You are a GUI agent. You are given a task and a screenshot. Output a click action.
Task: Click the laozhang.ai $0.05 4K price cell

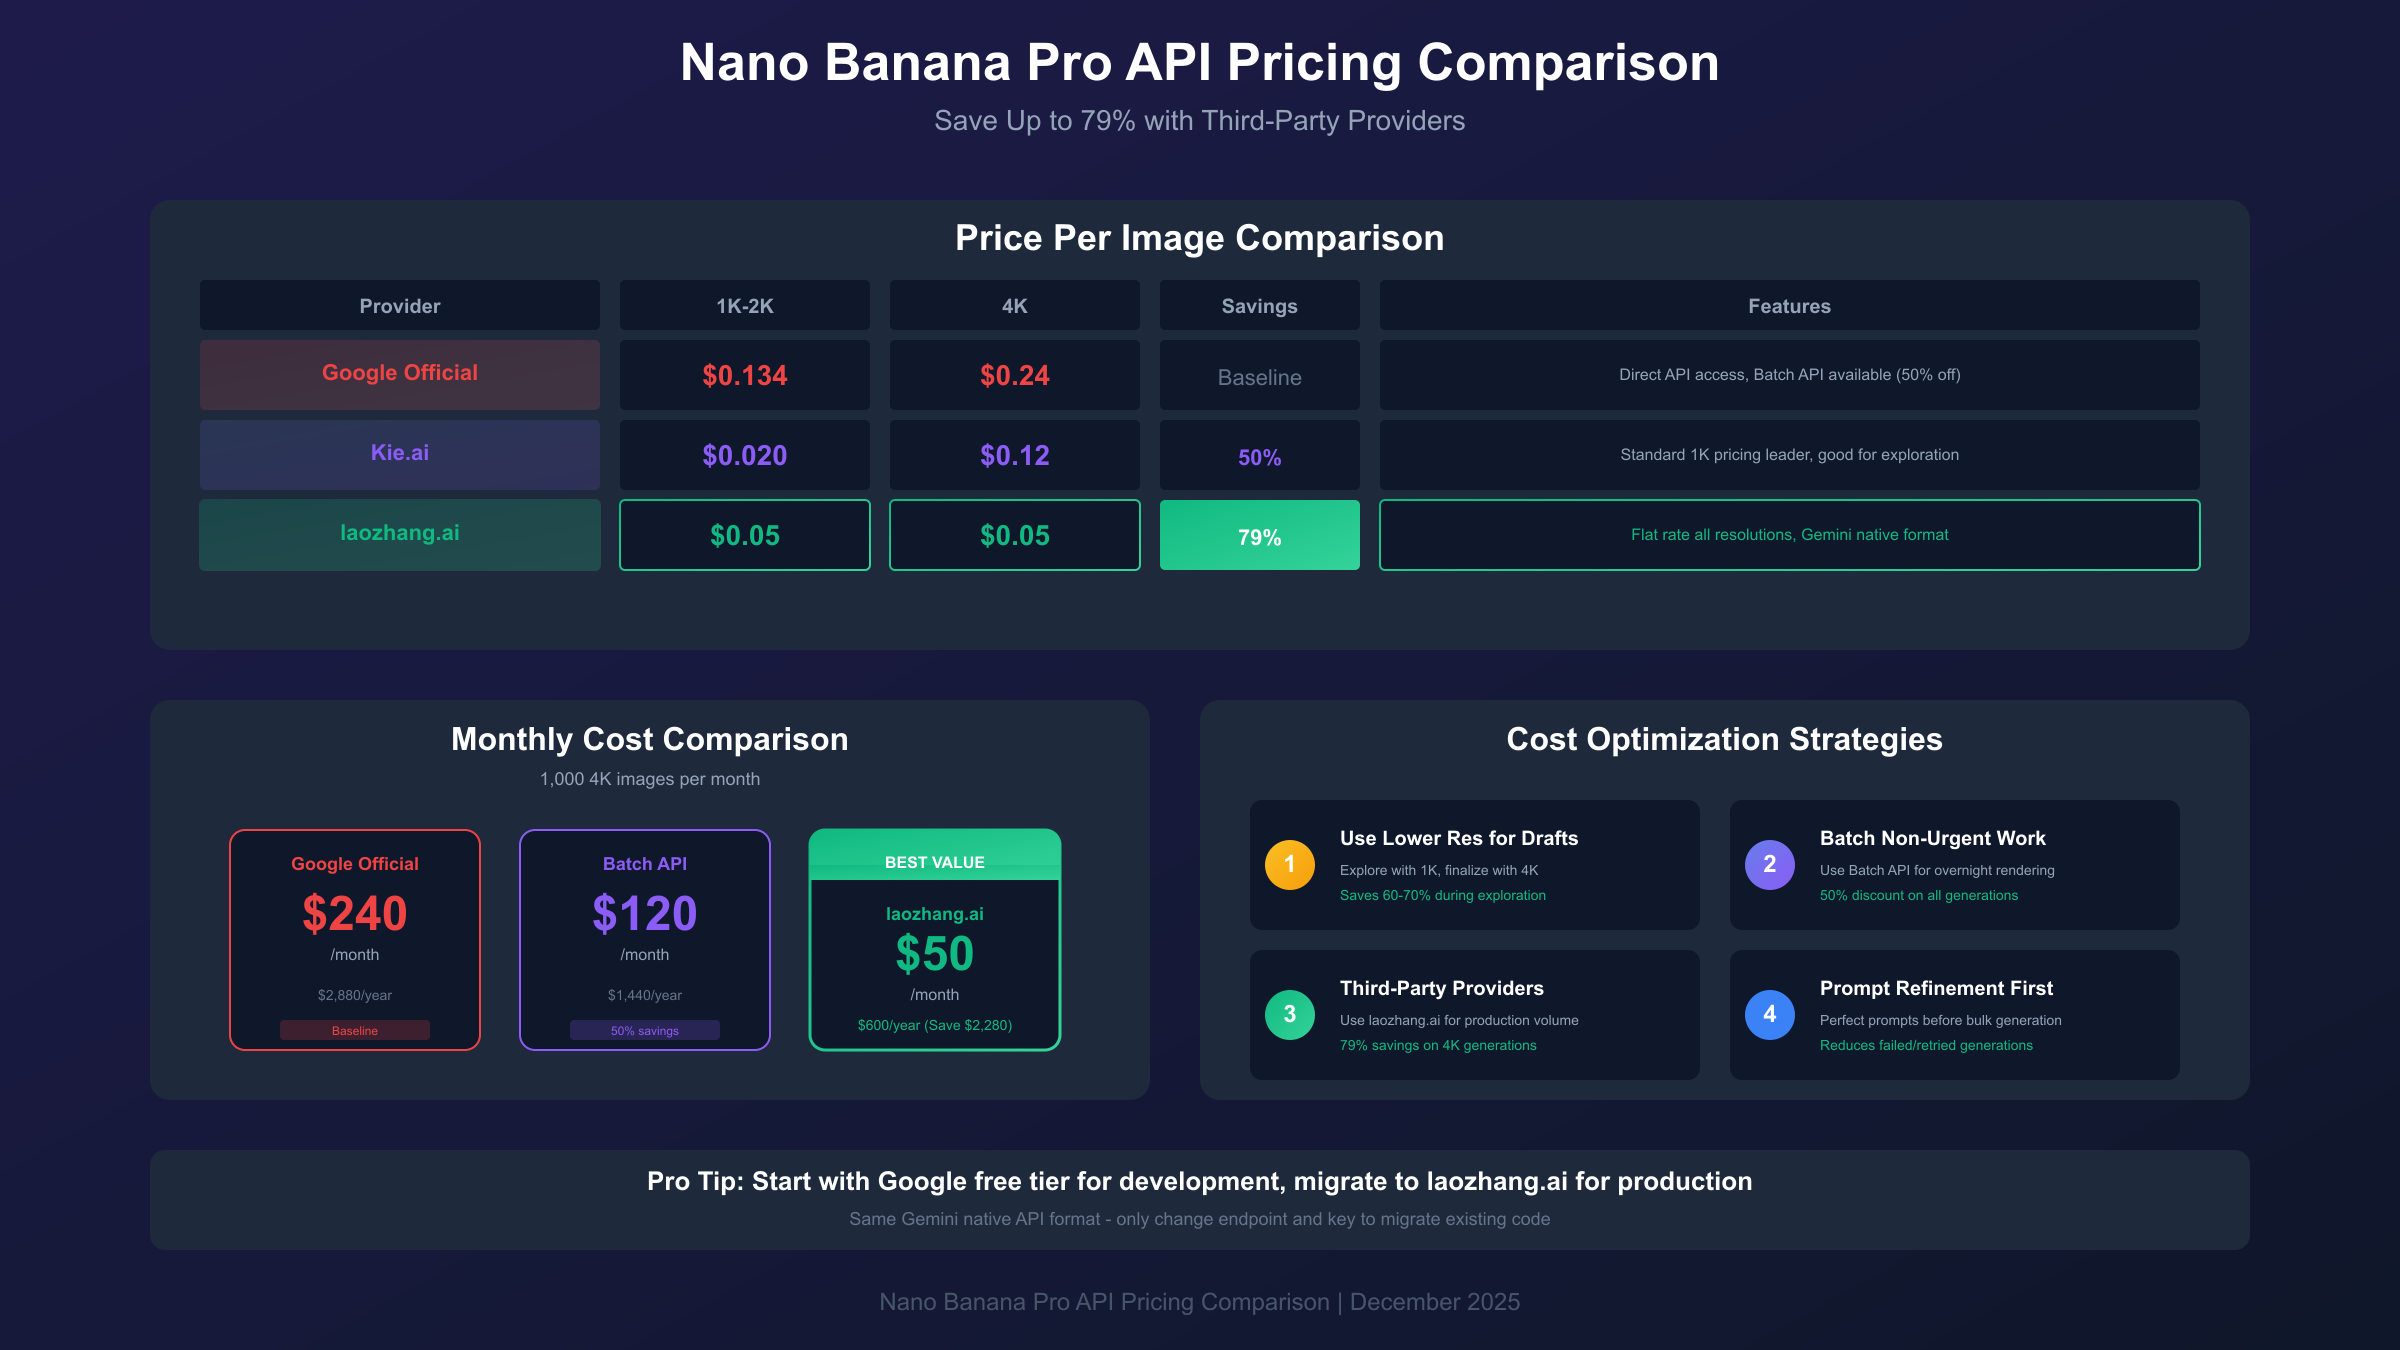1014,536
